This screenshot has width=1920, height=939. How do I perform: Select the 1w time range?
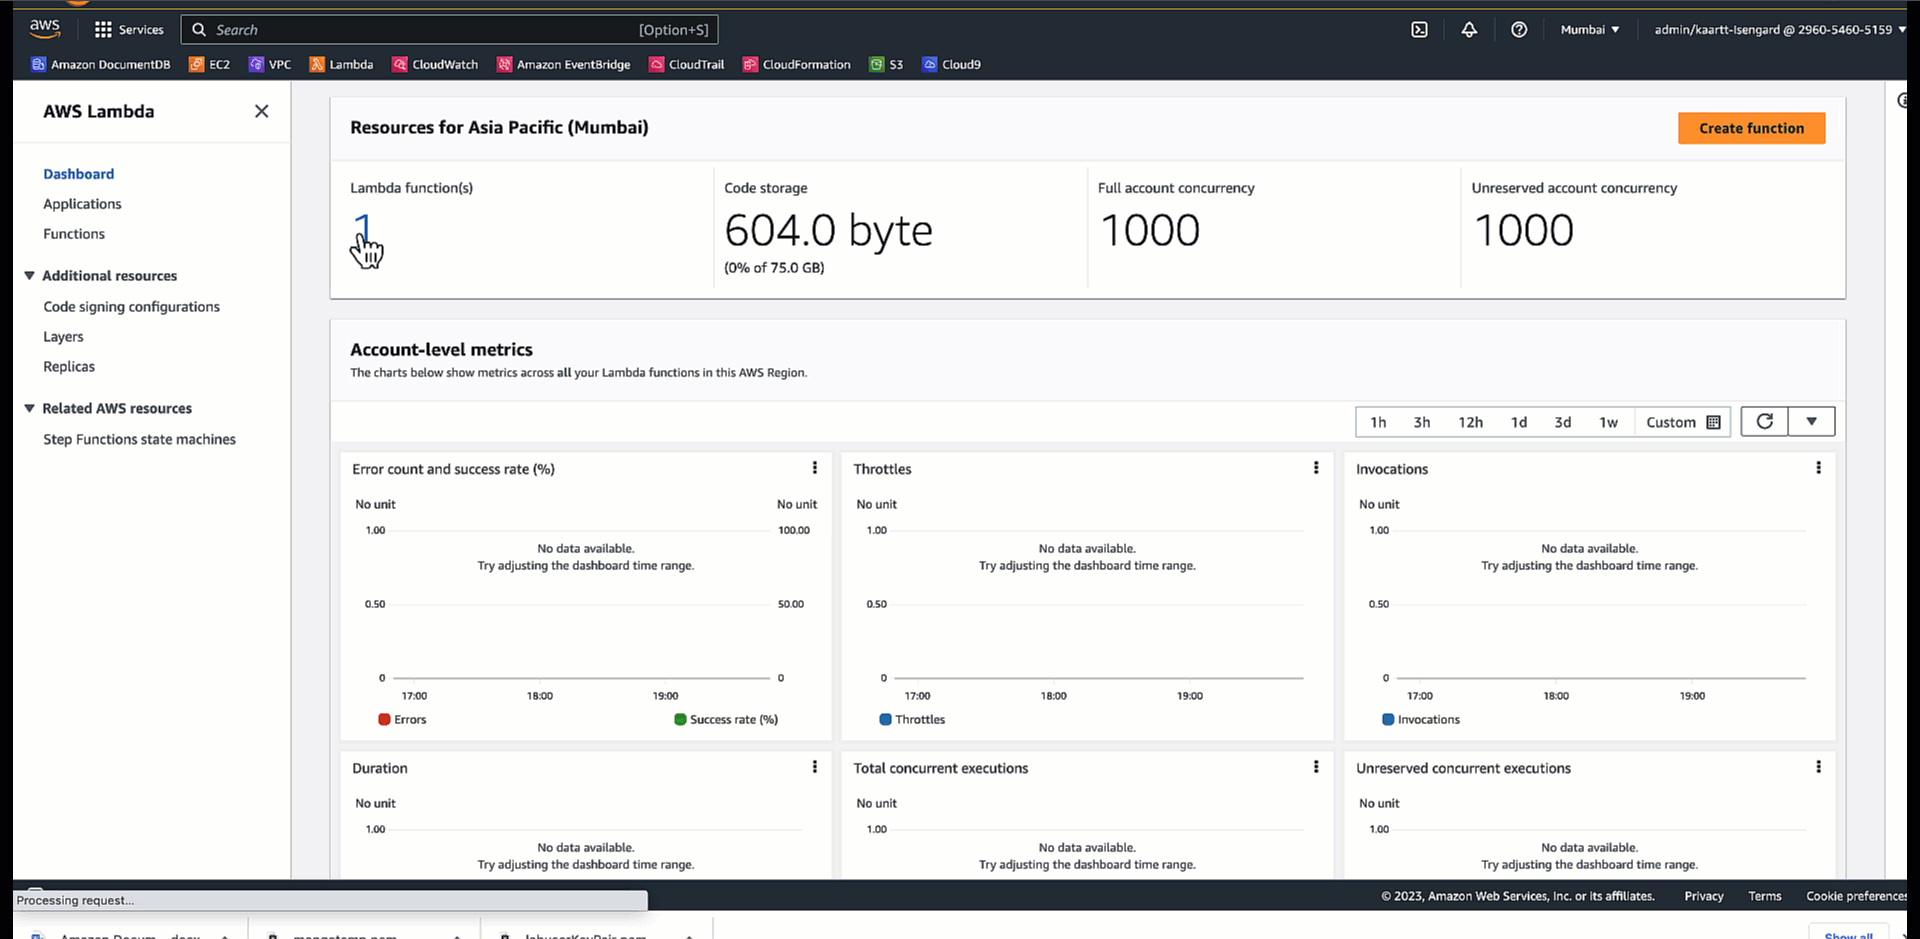(1608, 422)
